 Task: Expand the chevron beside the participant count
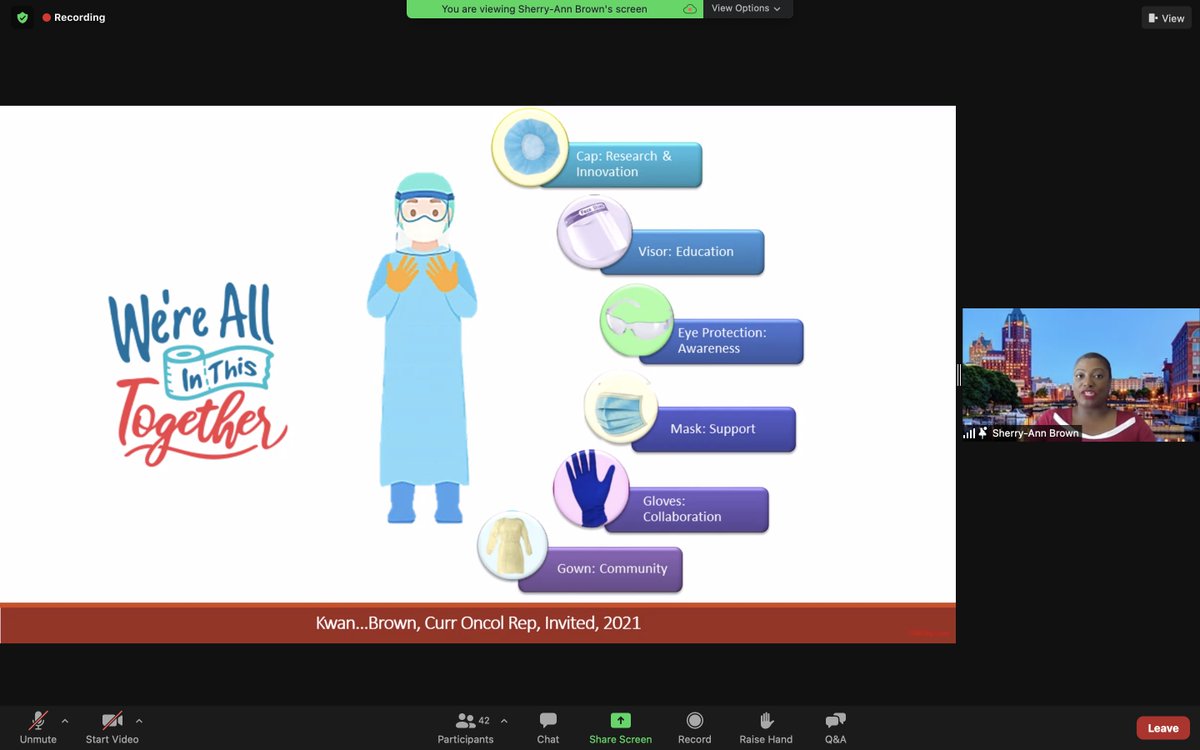tap(503, 720)
